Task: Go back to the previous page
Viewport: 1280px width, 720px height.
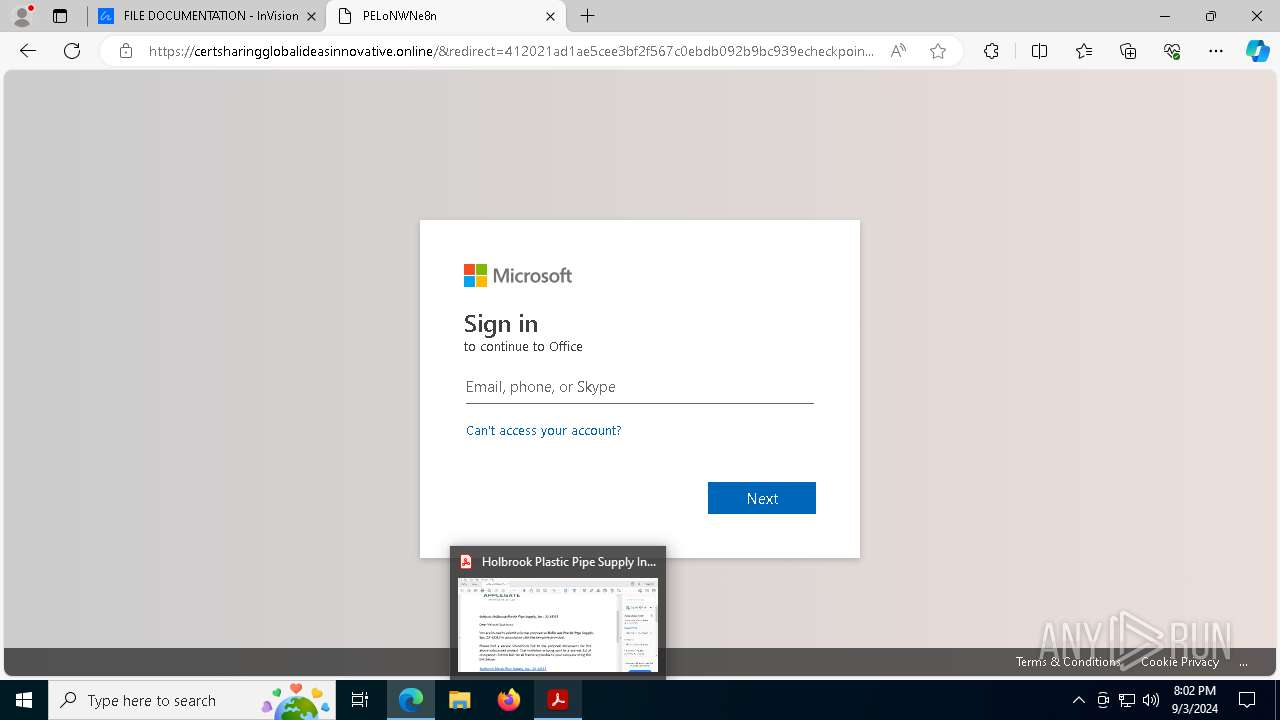Action: click(x=28, y=51)
